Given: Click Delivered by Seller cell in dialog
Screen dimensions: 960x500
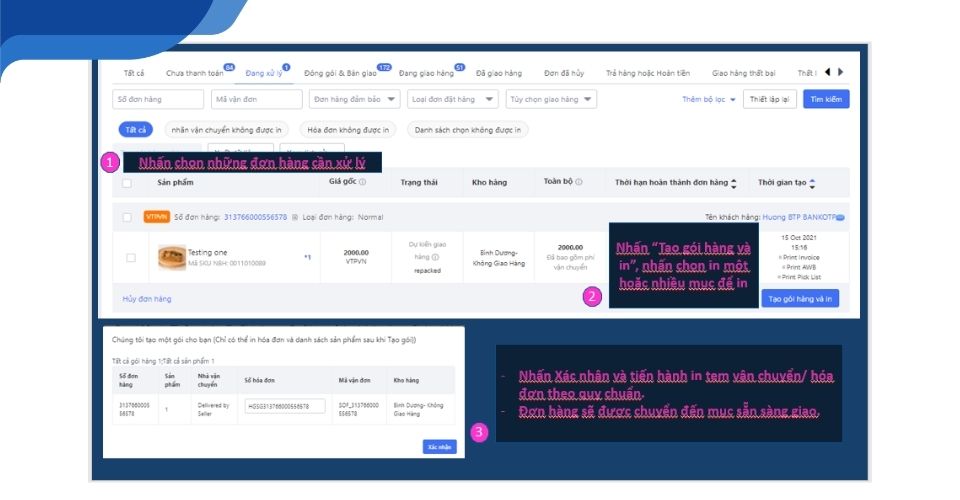Looking at the screenshot, I should (x=213, y=409).
